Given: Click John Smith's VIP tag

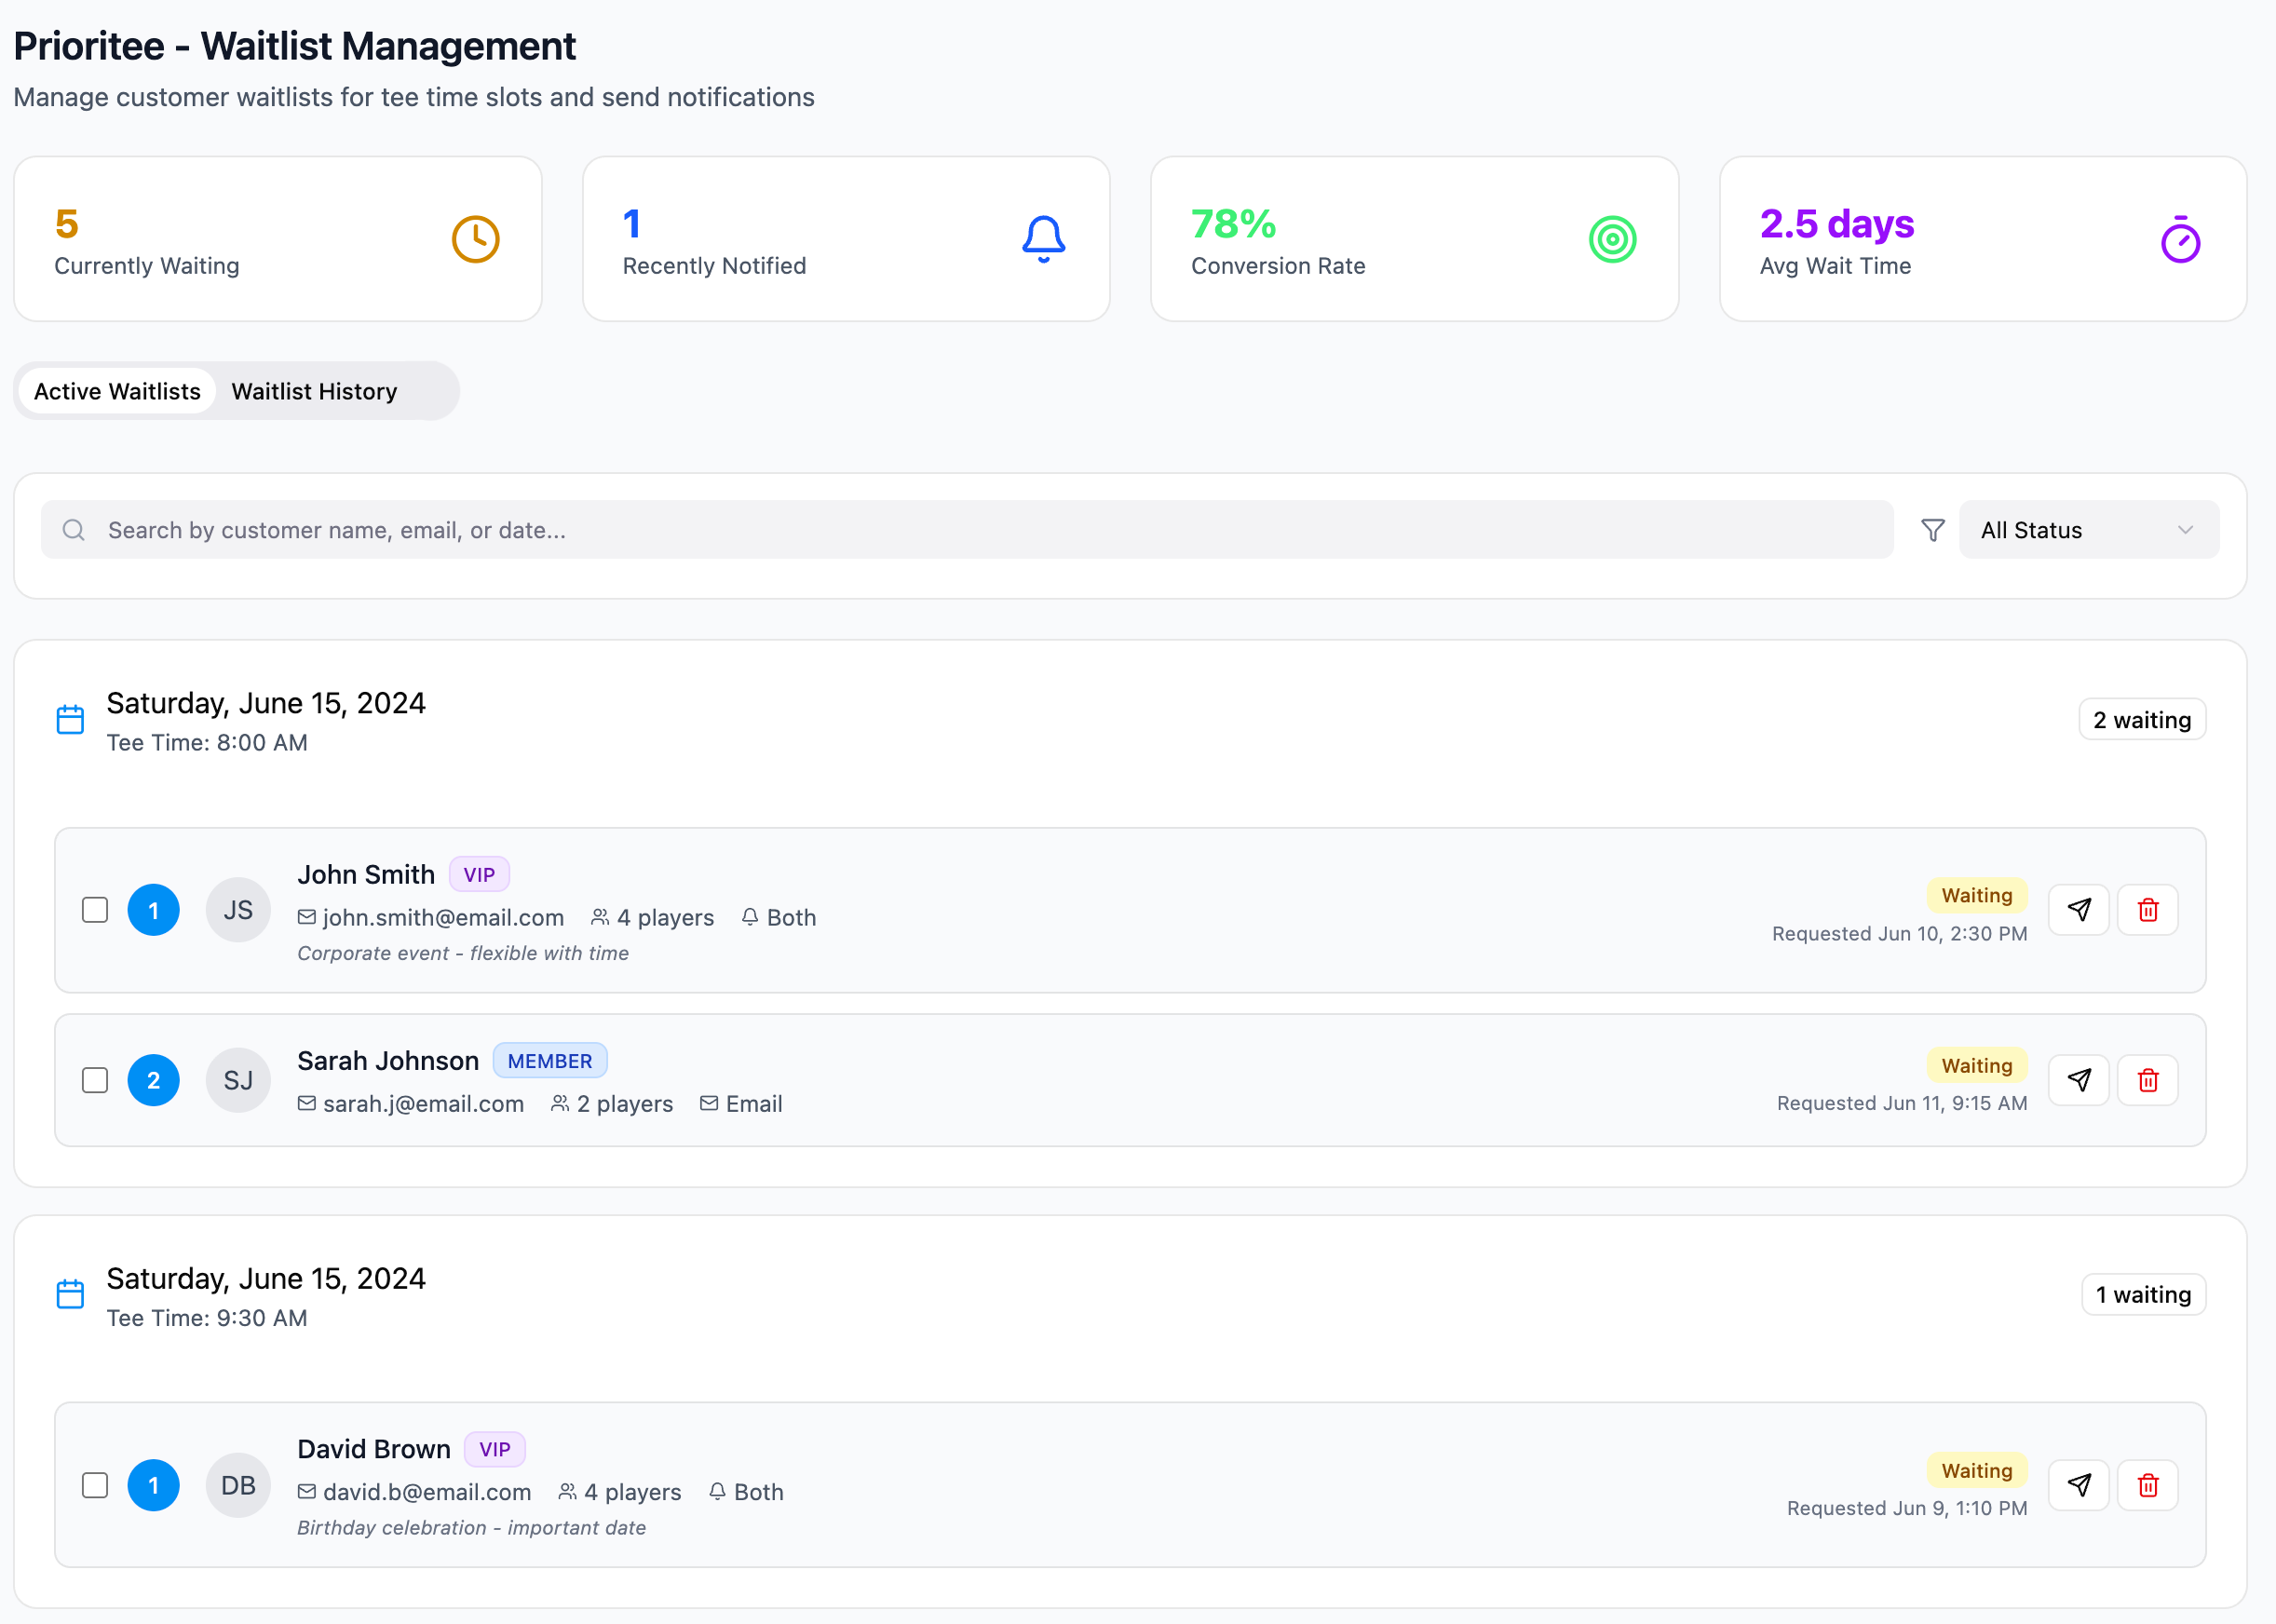Looking at the screenshot, I should click(479, 874).
